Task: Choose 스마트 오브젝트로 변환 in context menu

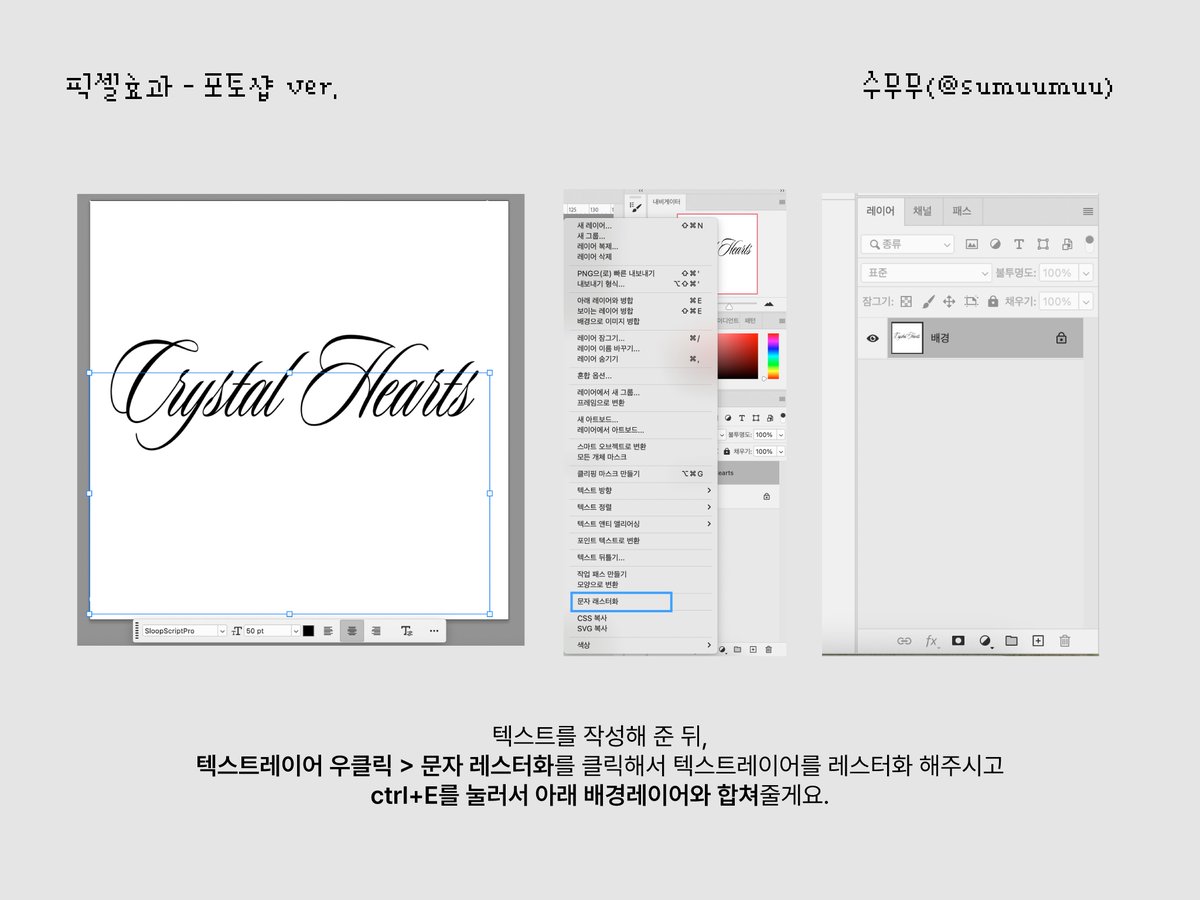Action: click(x=642, y=445)
